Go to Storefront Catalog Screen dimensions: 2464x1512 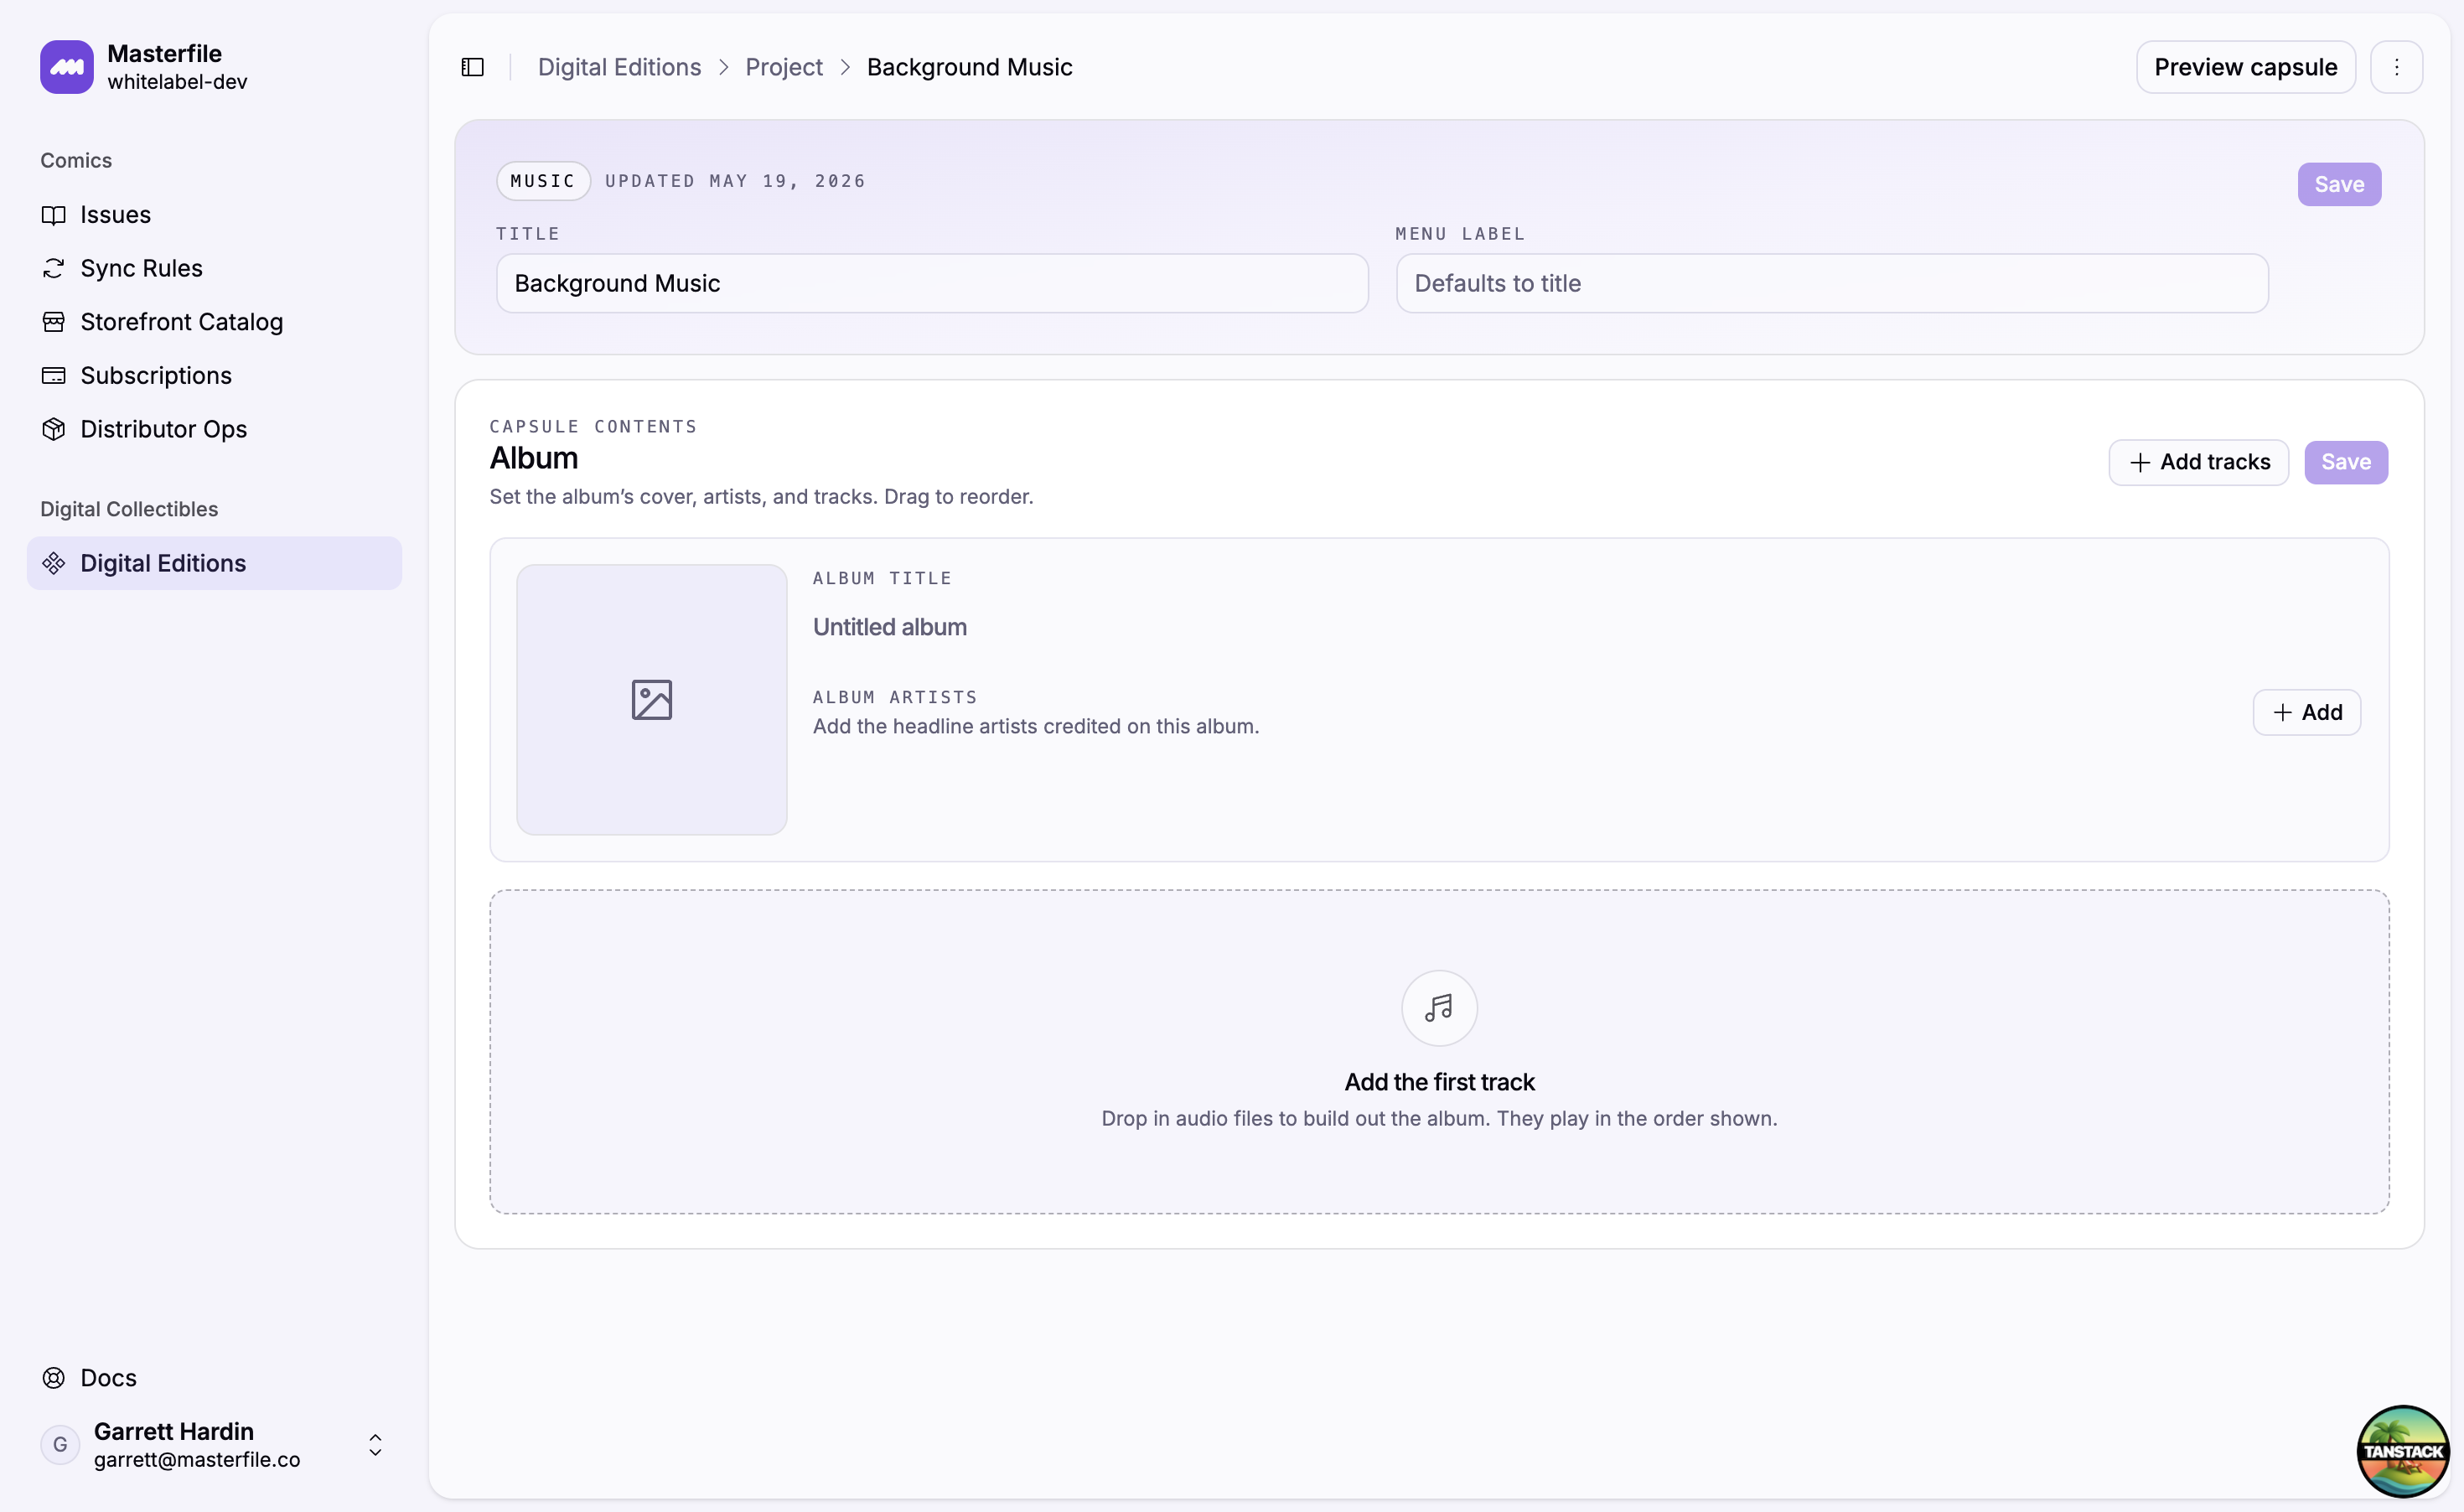coord(214,322)
